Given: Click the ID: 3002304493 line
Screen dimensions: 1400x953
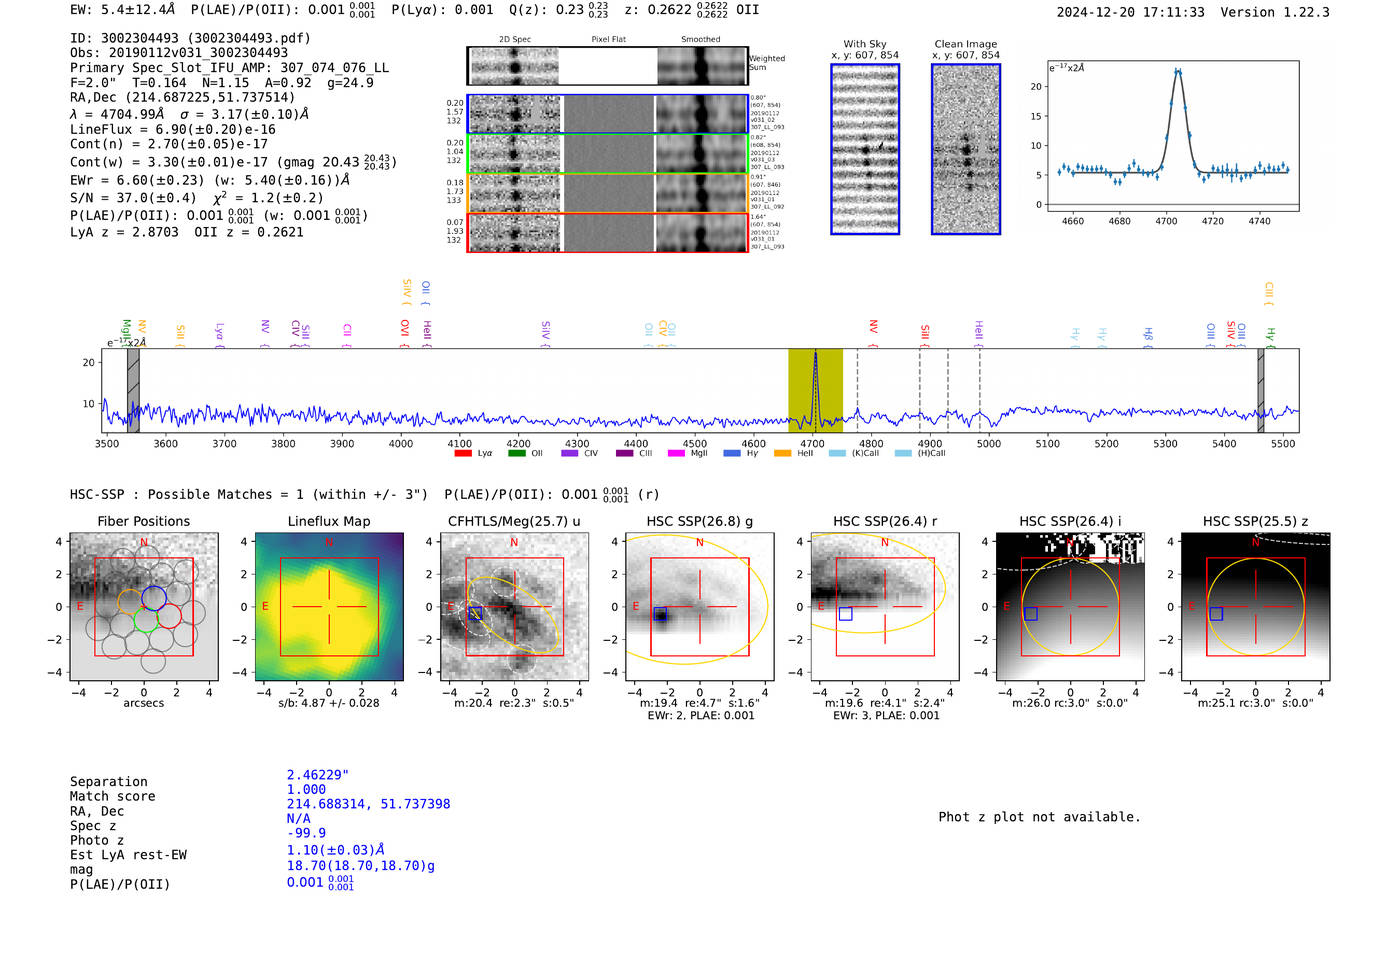Looking at the screenshot, I should (190, 38).
